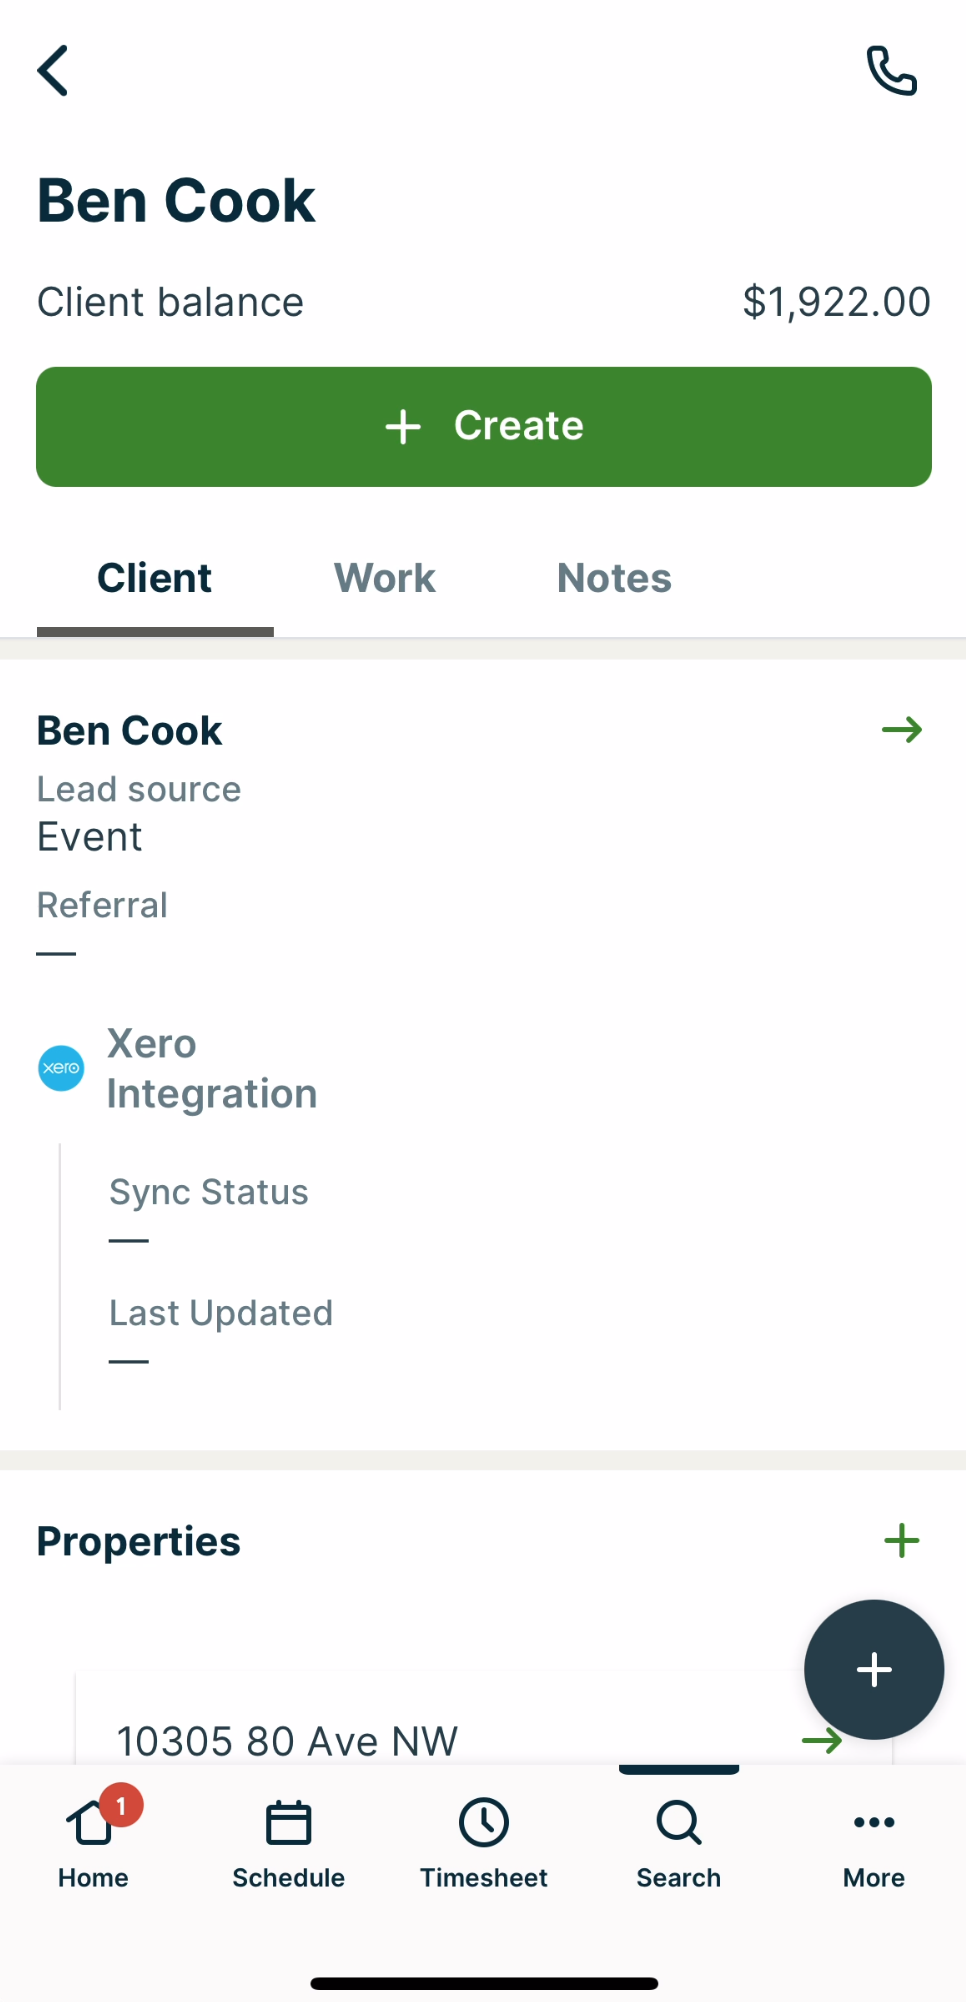Switch to the Client tab
Screen dimensions: 966x2002
tap(155, 578)
